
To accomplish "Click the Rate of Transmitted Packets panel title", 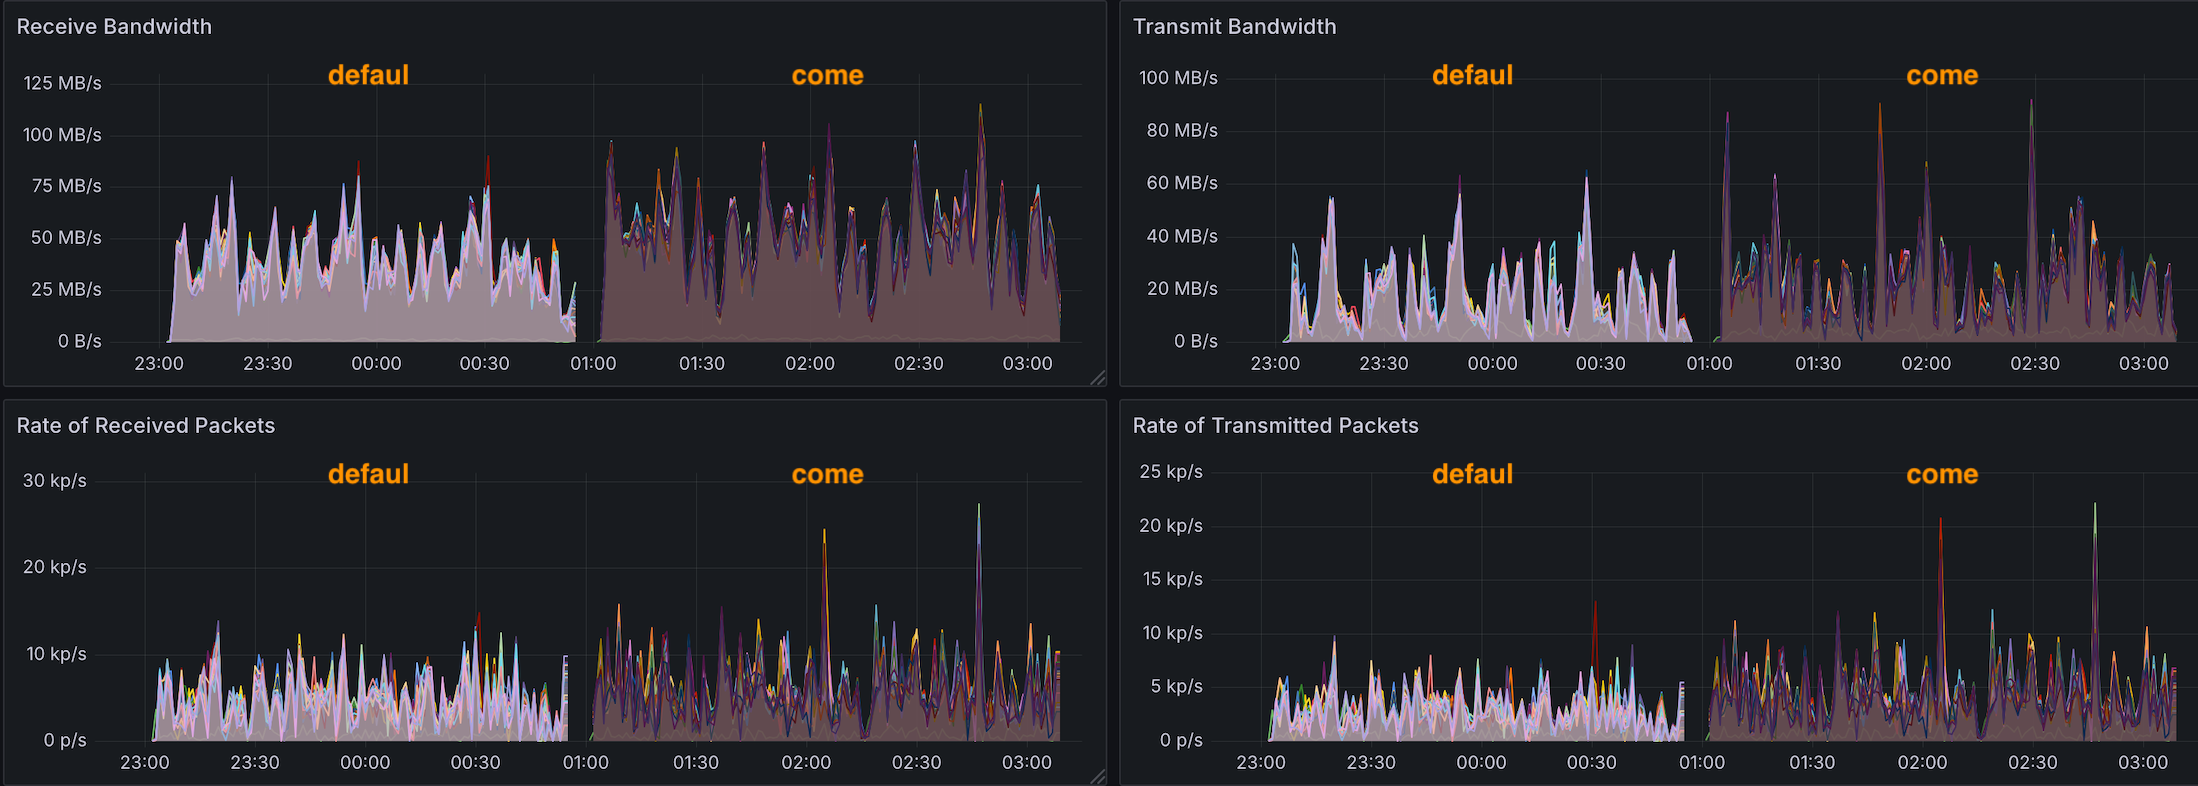I will point(1275,426).
